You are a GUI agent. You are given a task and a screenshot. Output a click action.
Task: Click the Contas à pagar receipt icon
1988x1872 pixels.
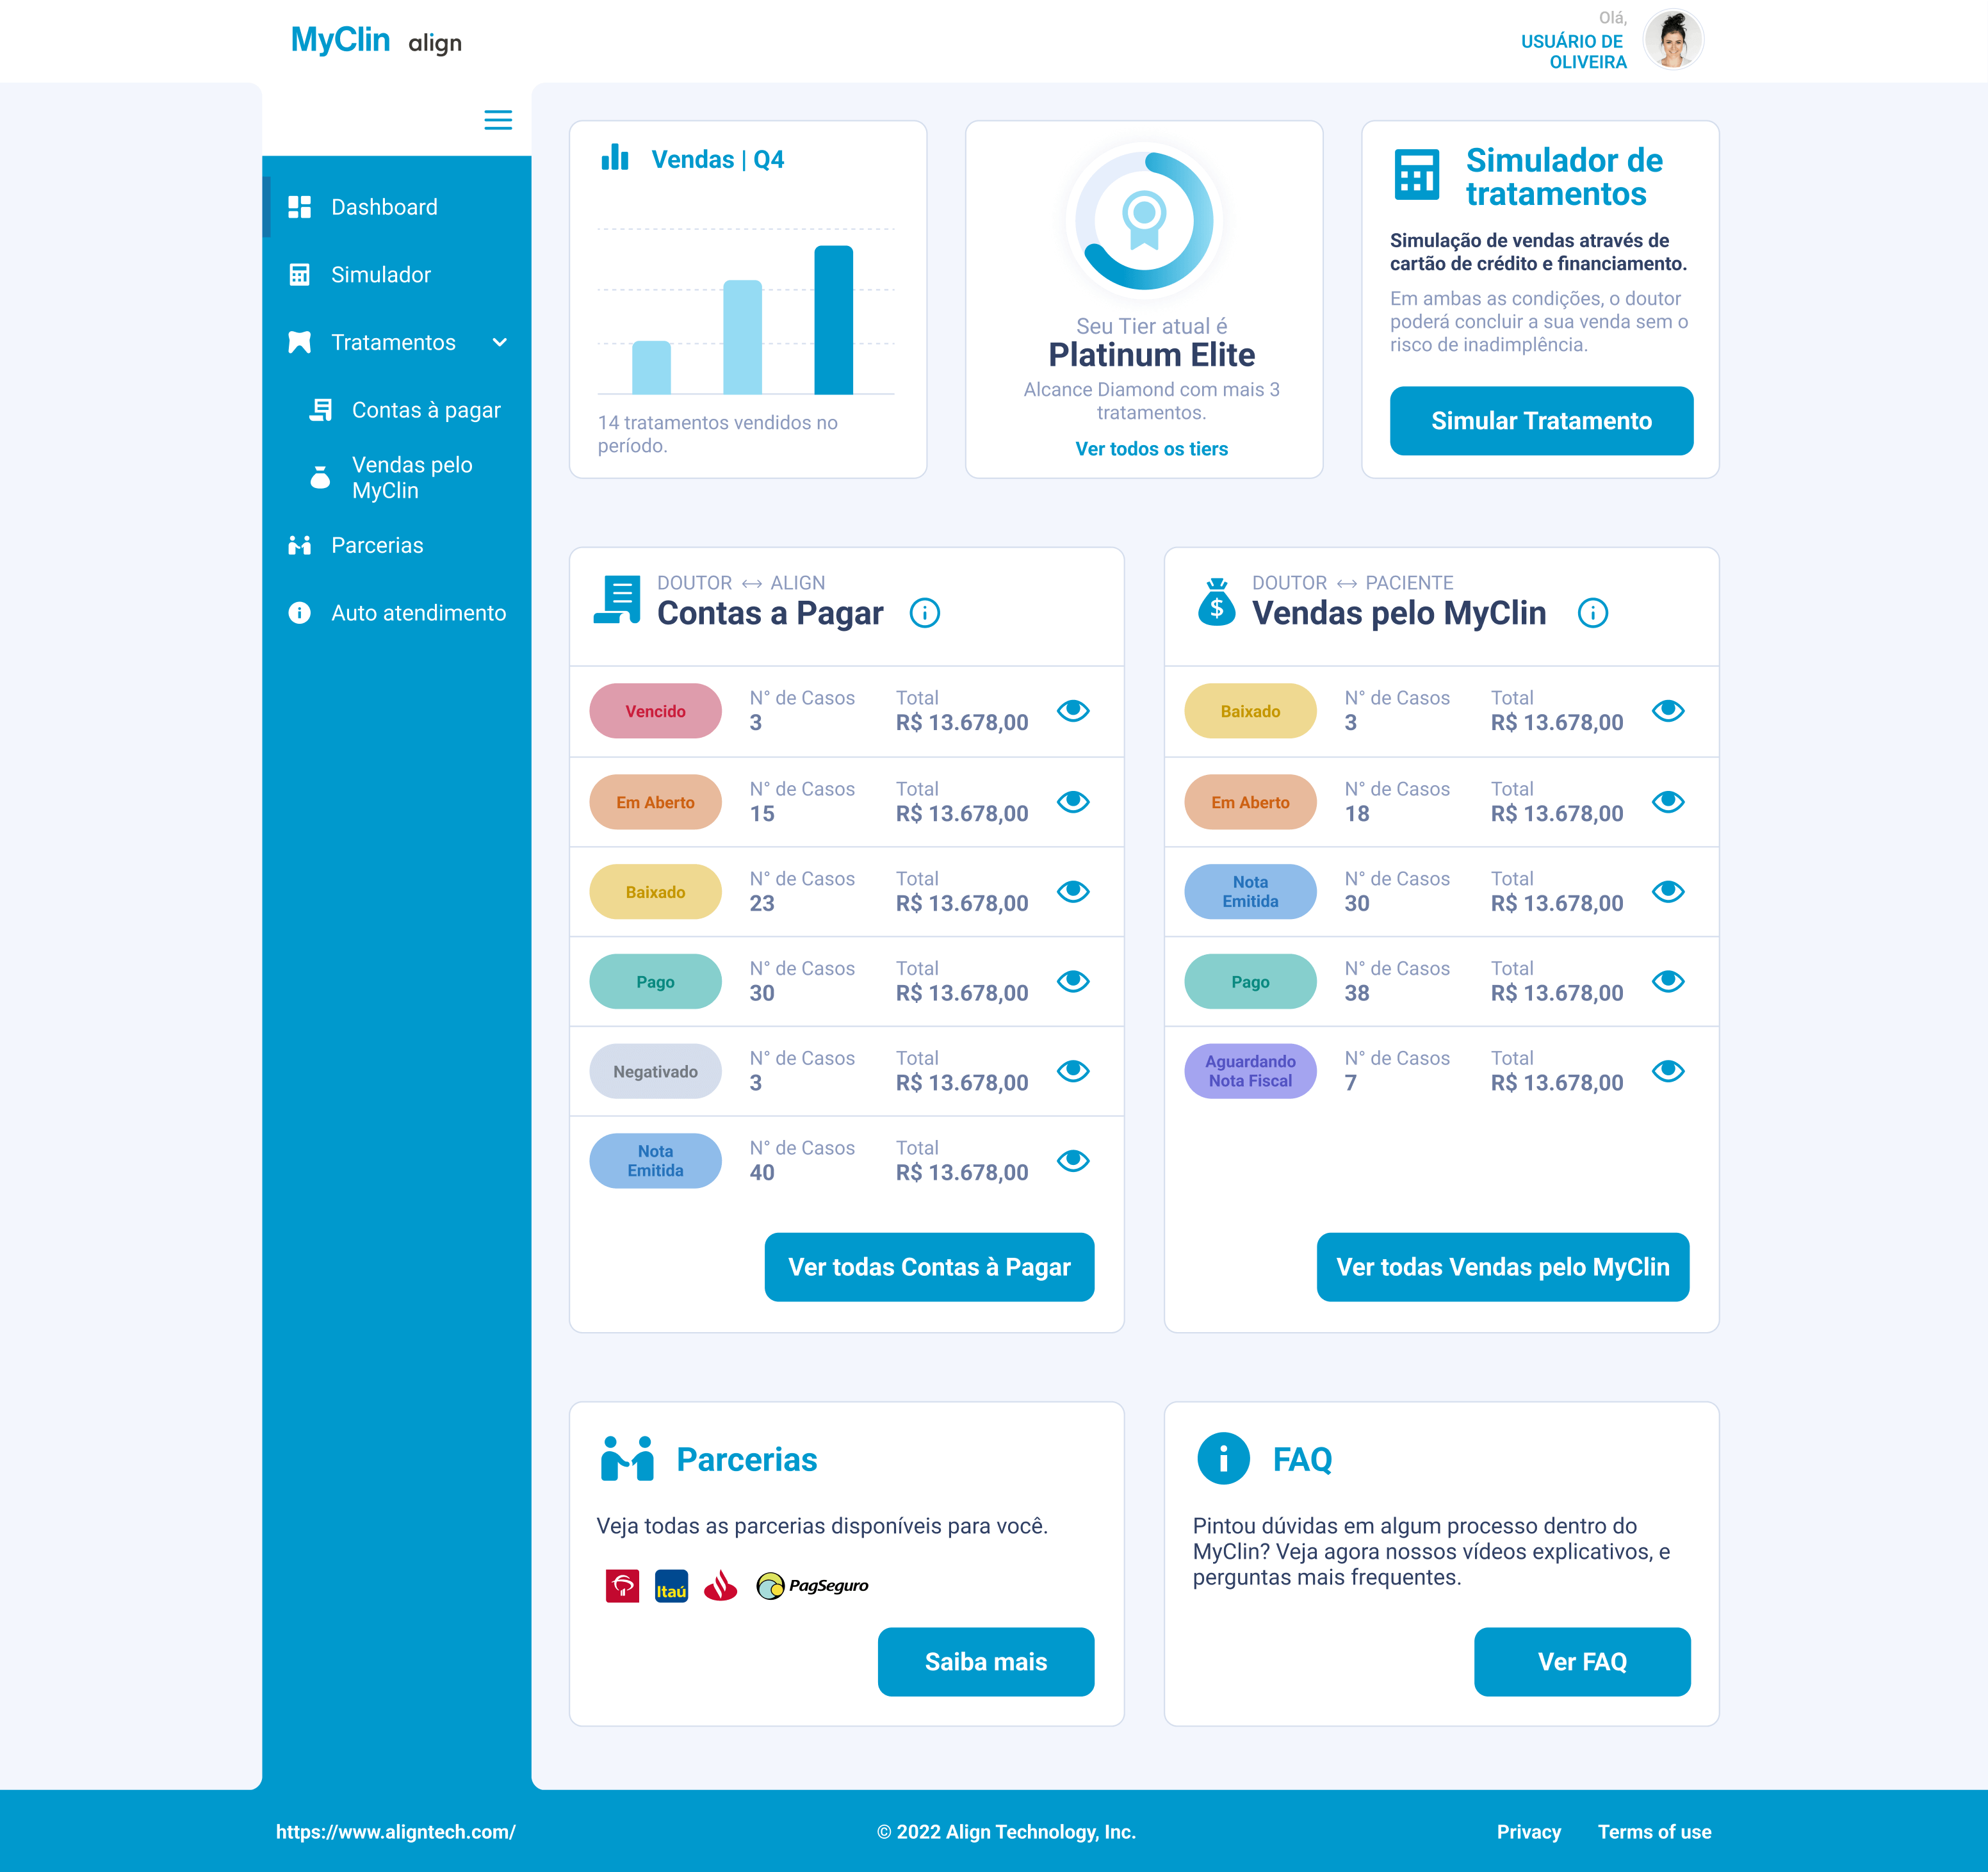coord(320,410)
